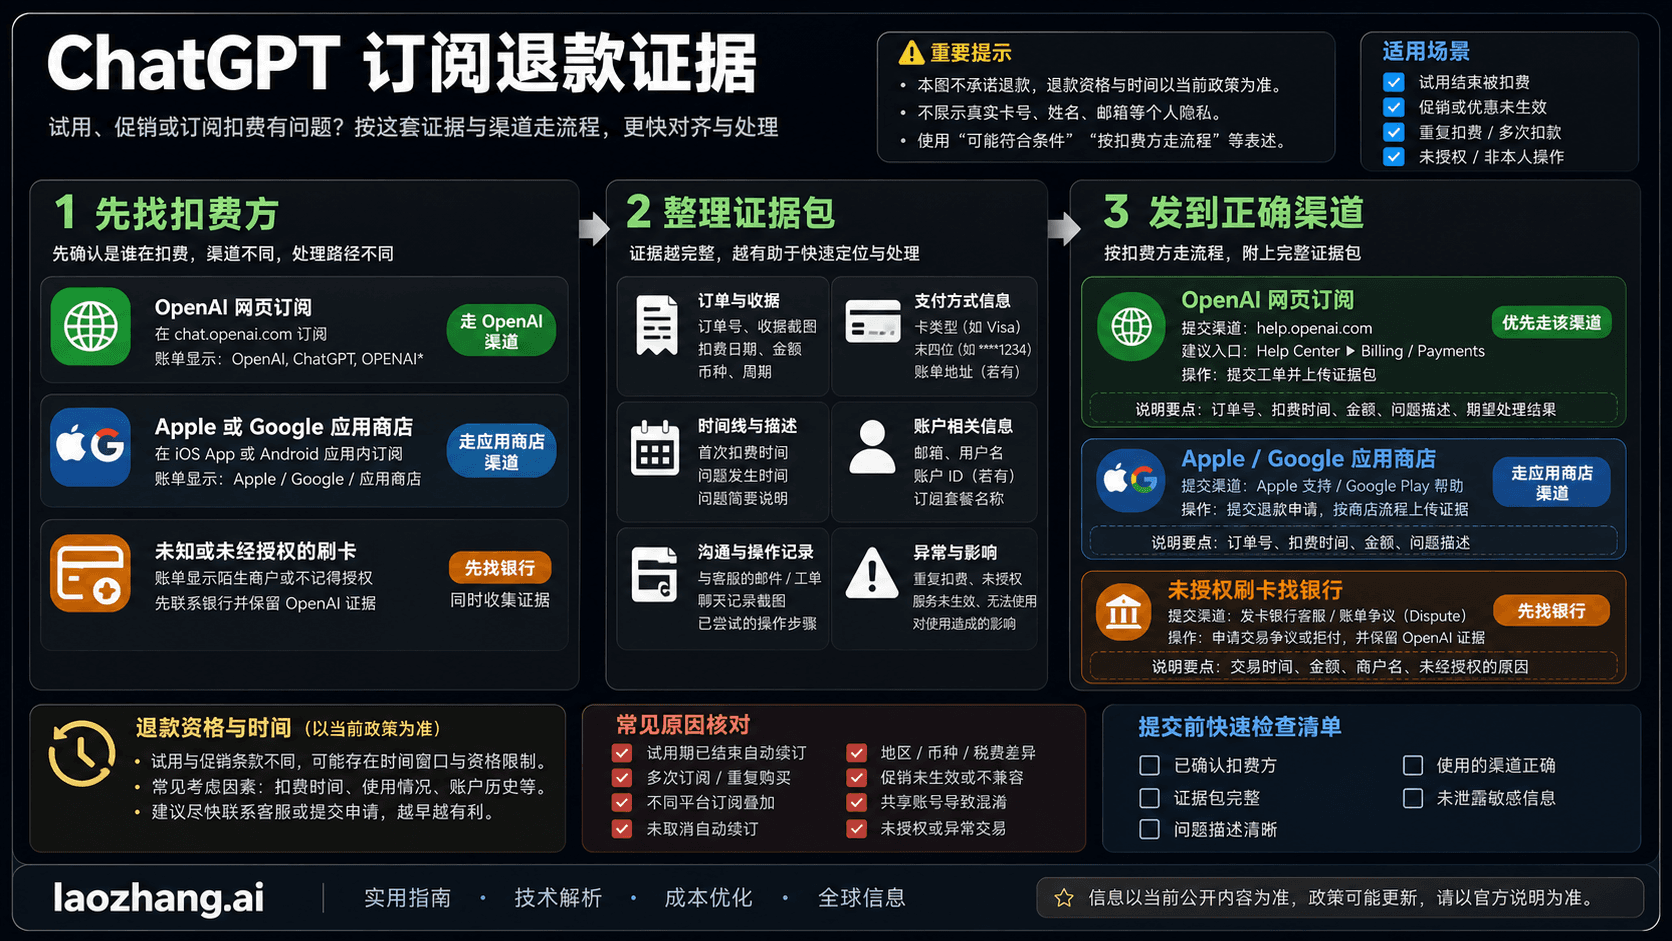Viewport: 1672px width, 941px height.
Task: Click the clock history icon beside 退款资格与时间
Action: [82, 753]
